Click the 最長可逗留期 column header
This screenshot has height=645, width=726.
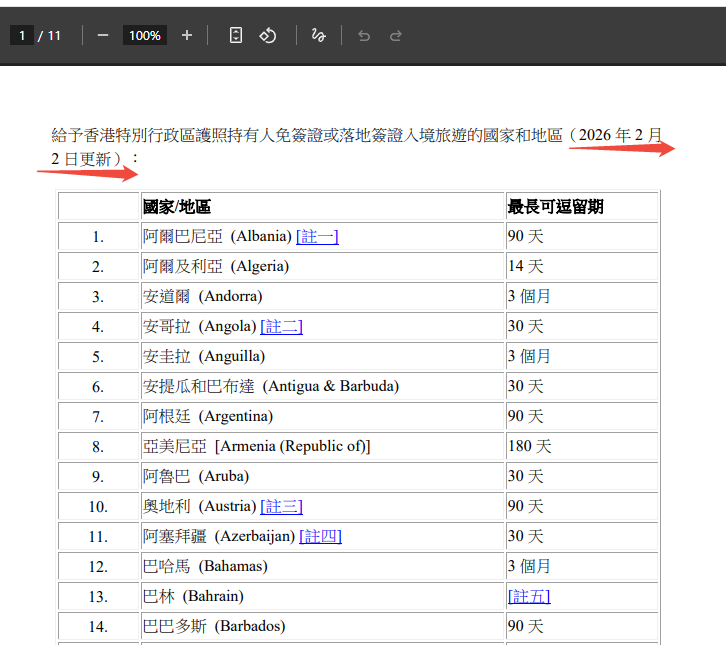[555, 206]
